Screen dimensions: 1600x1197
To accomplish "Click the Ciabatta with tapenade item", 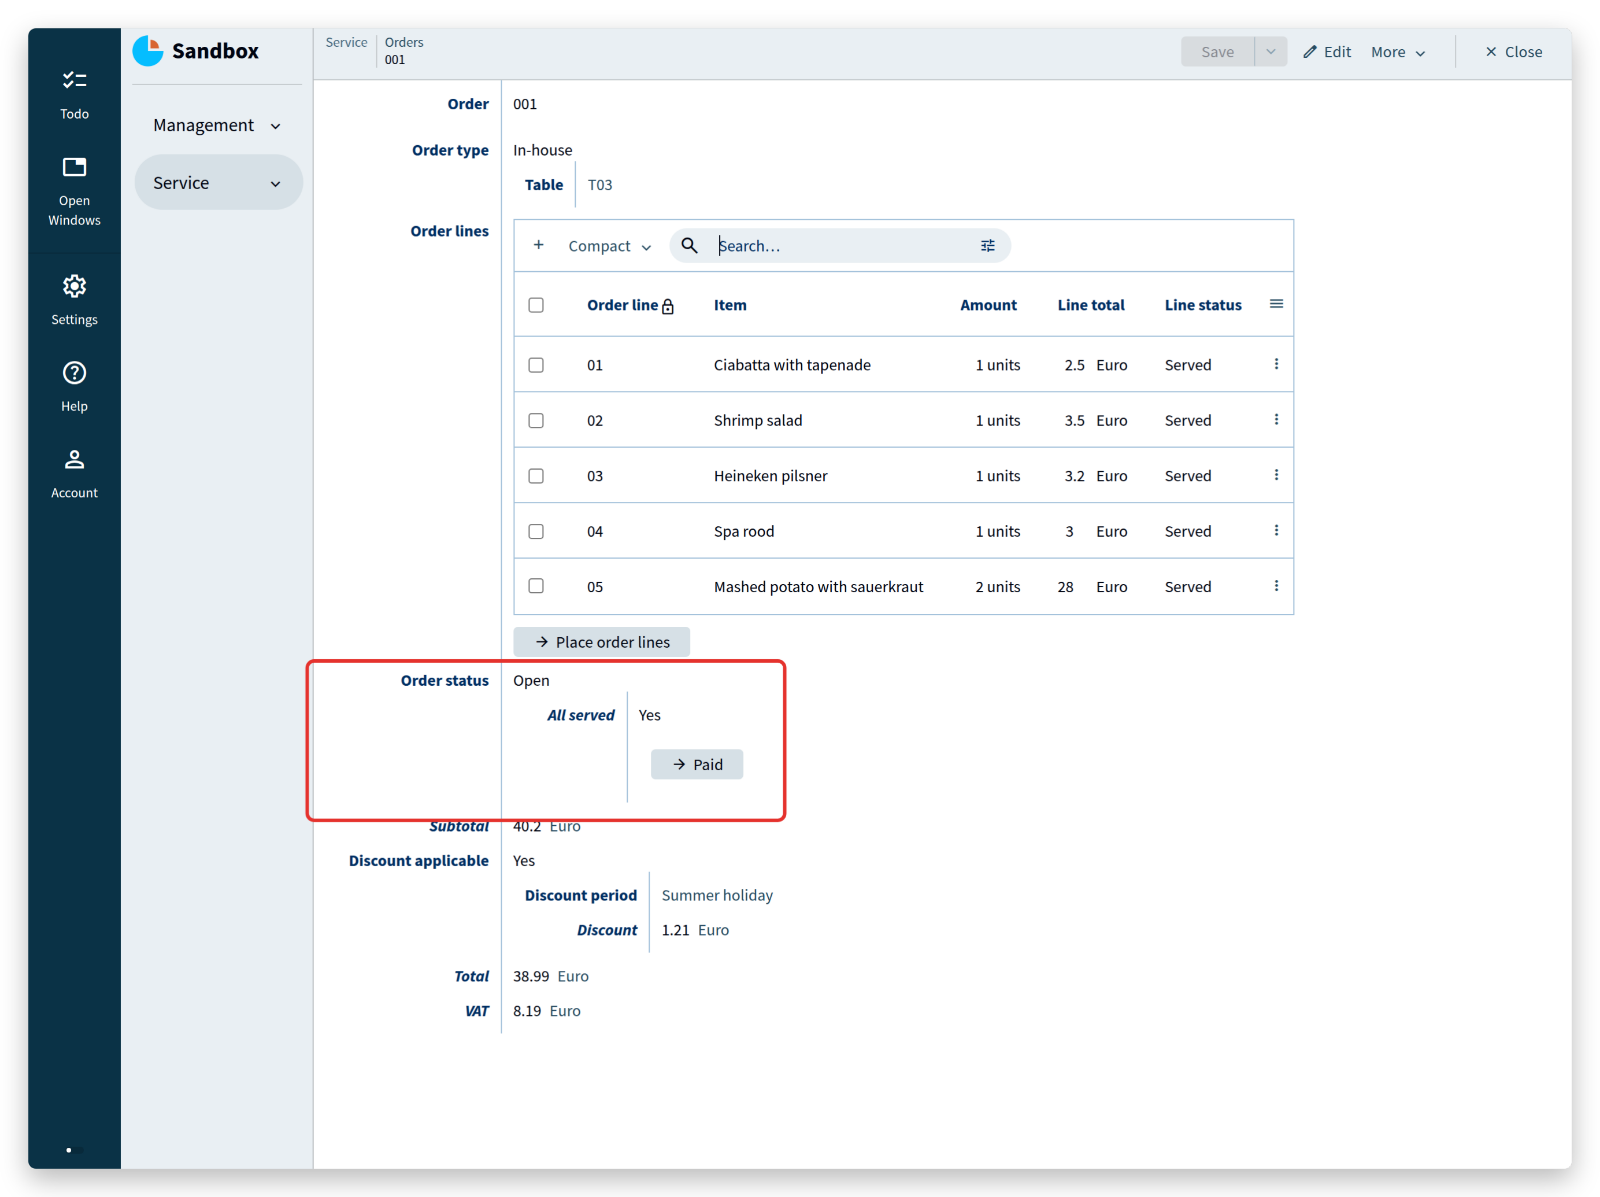I will tap(792, 365).
